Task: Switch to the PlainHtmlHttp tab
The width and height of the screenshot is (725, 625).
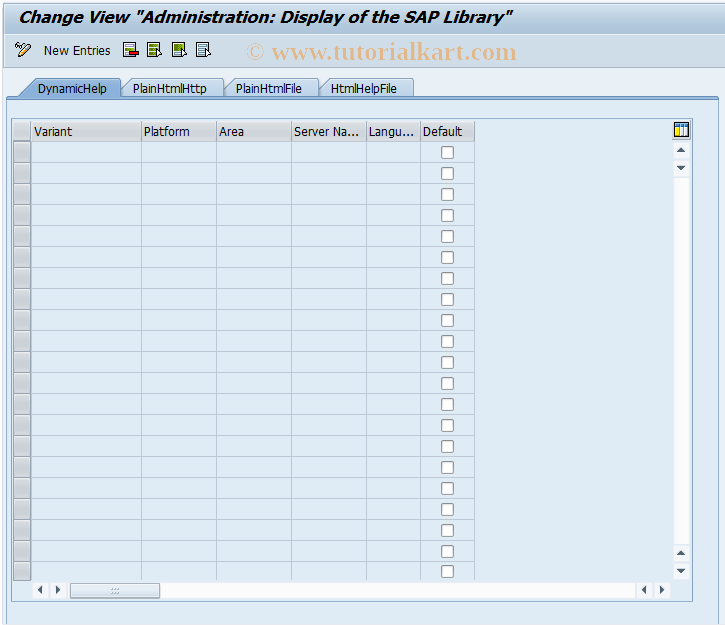Action: coord(170,88)
